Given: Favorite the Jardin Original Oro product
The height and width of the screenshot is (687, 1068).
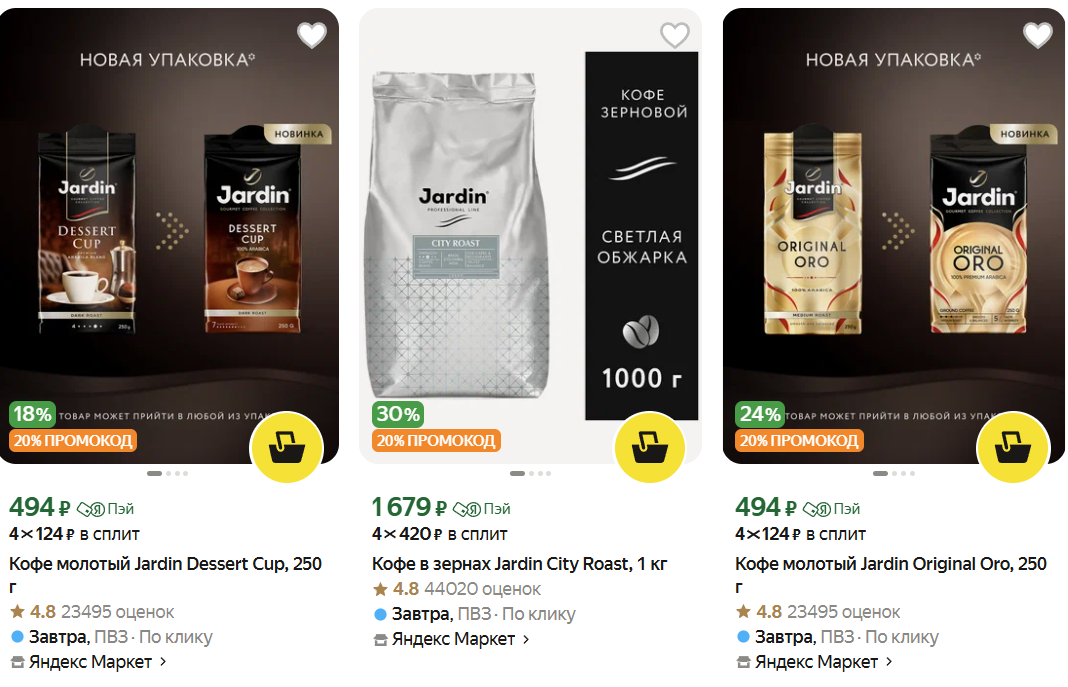Looking at the screenshot, I should (x=1038, y=35).
